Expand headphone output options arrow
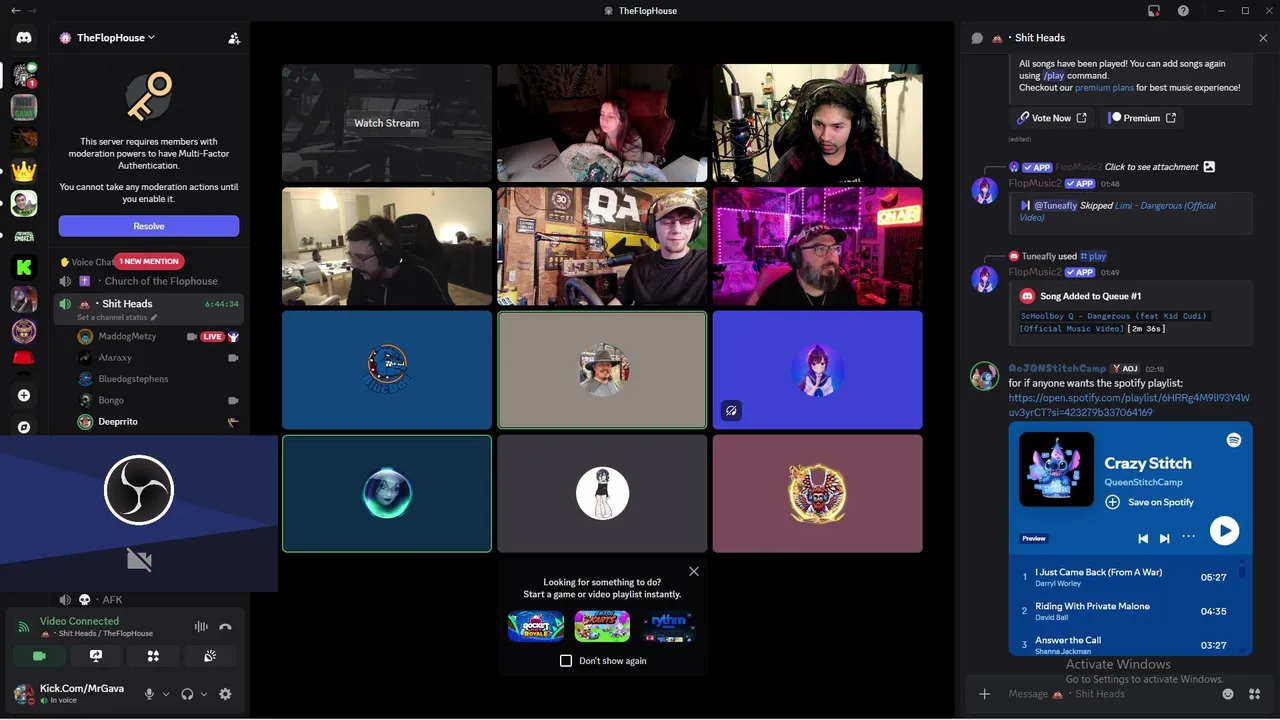This screenshot has width=1280, height=720. pos(204,694)
